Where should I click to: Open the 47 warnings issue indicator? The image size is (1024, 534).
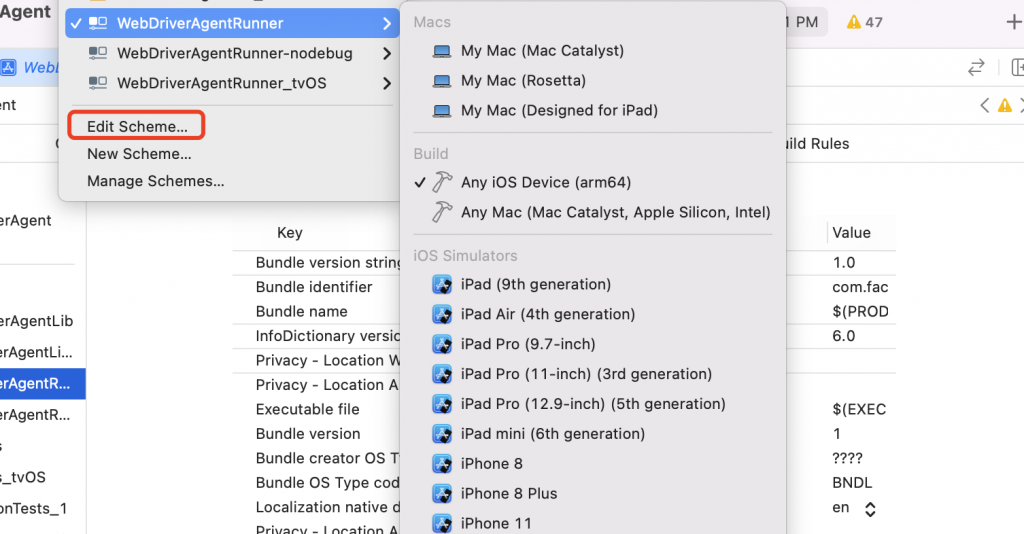point(864,22)
